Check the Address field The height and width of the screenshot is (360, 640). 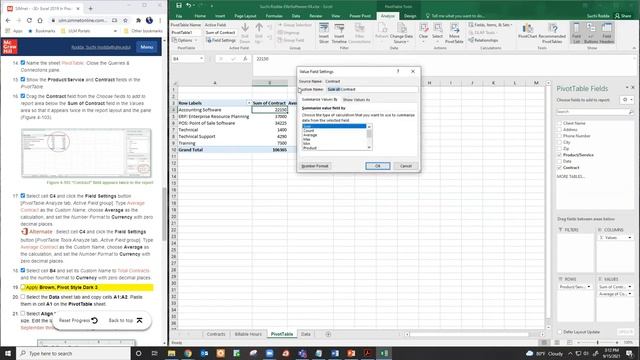tap(559, 129)
